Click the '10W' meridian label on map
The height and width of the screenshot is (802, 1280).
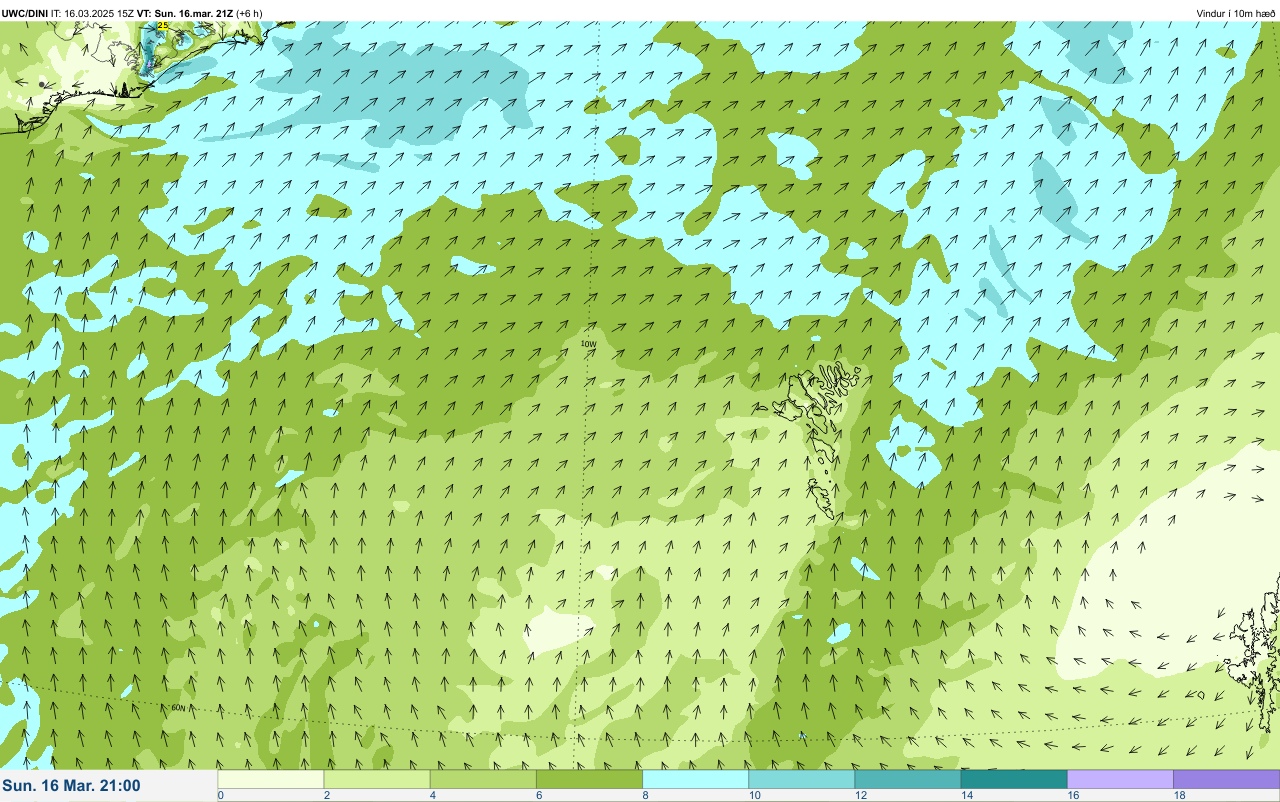pyautogui.click(x=589, y=343)
